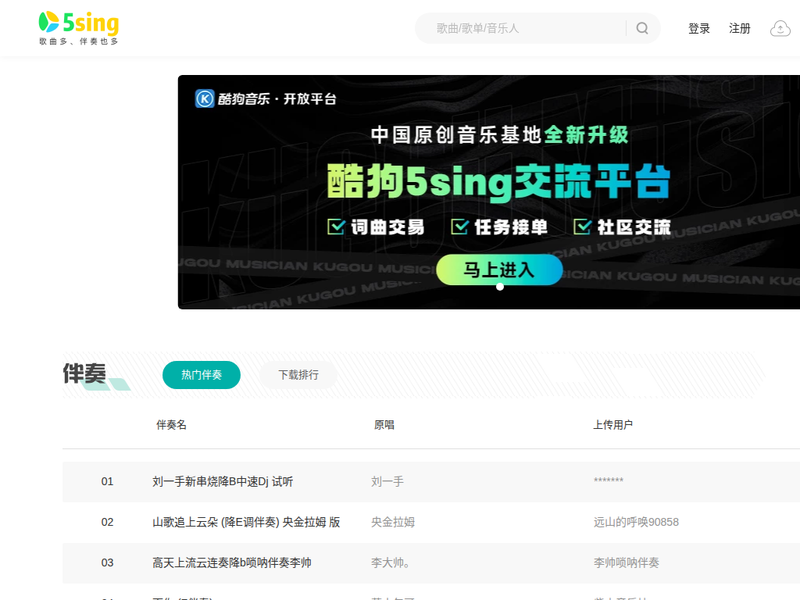
Task: Click rank number 01
Action: point(107,482)
